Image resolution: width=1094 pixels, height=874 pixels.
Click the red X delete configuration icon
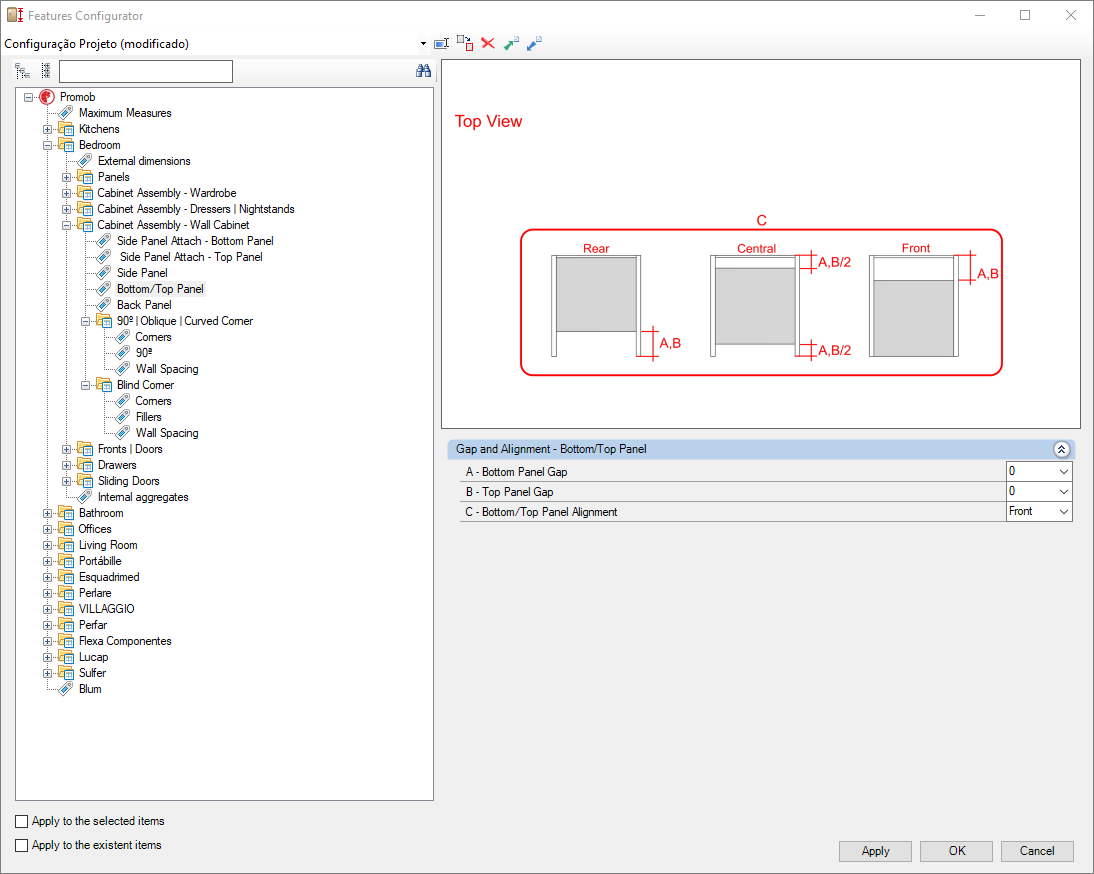pyautogui.click(x=488, y=43)
